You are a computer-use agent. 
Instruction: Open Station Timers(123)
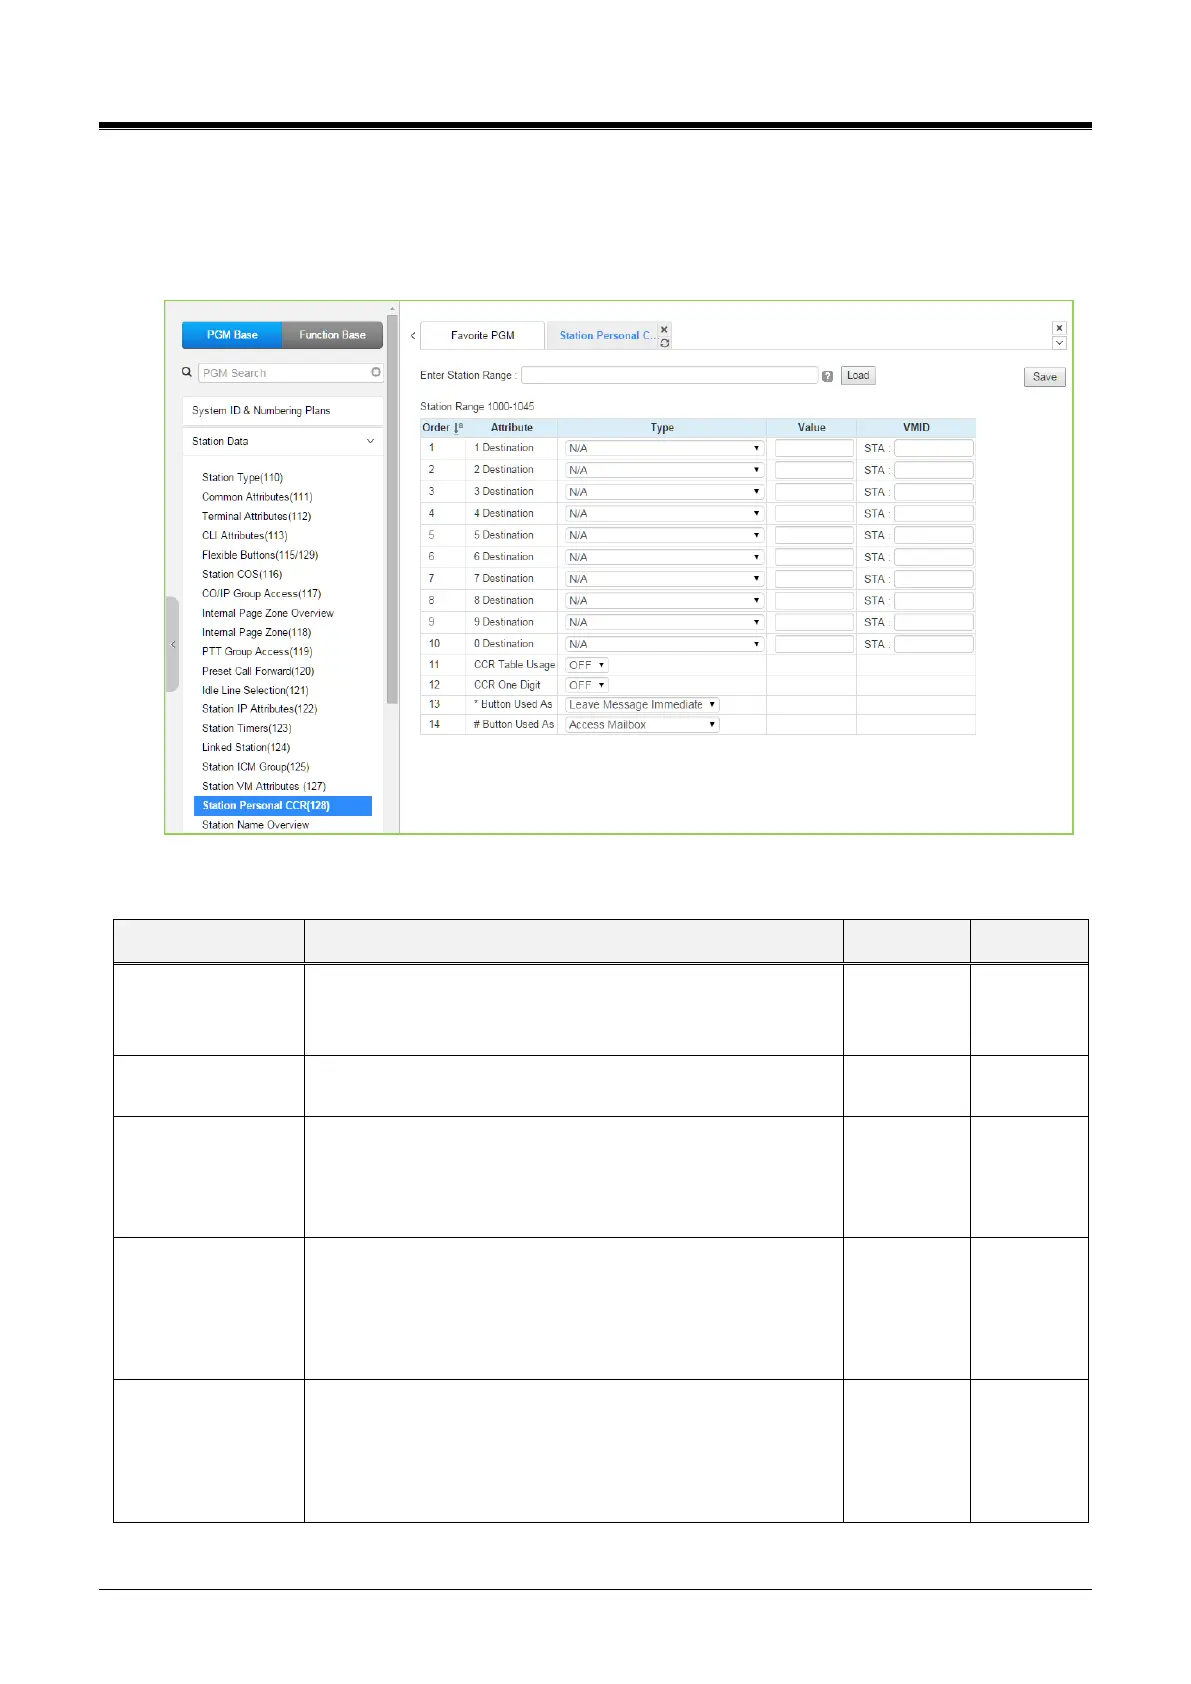coord(247,728)
